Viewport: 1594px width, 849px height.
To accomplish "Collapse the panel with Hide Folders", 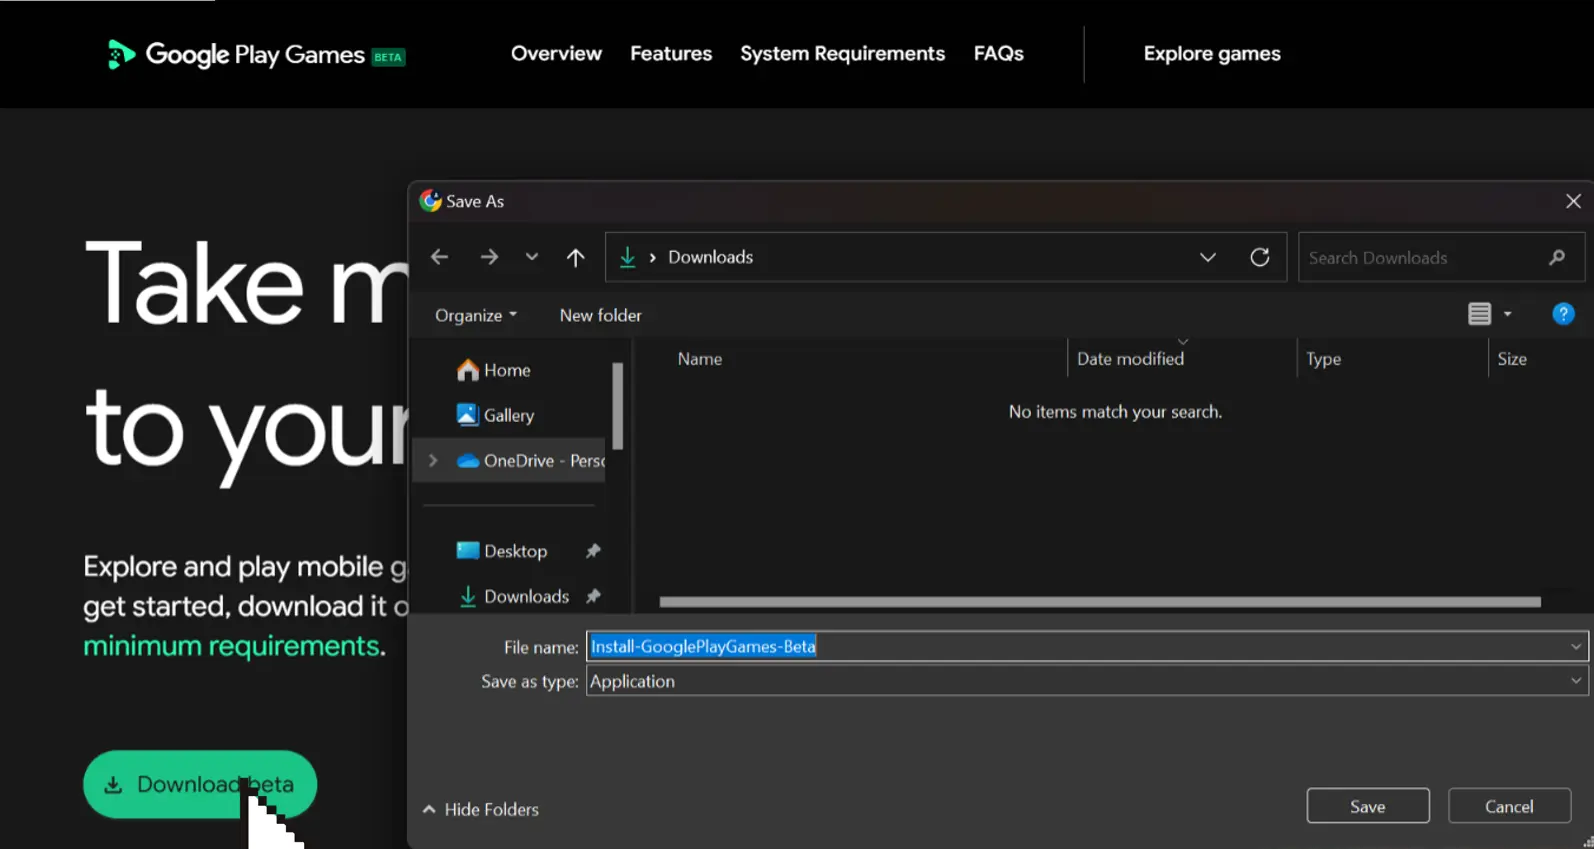I will click(x=481, y=809).
